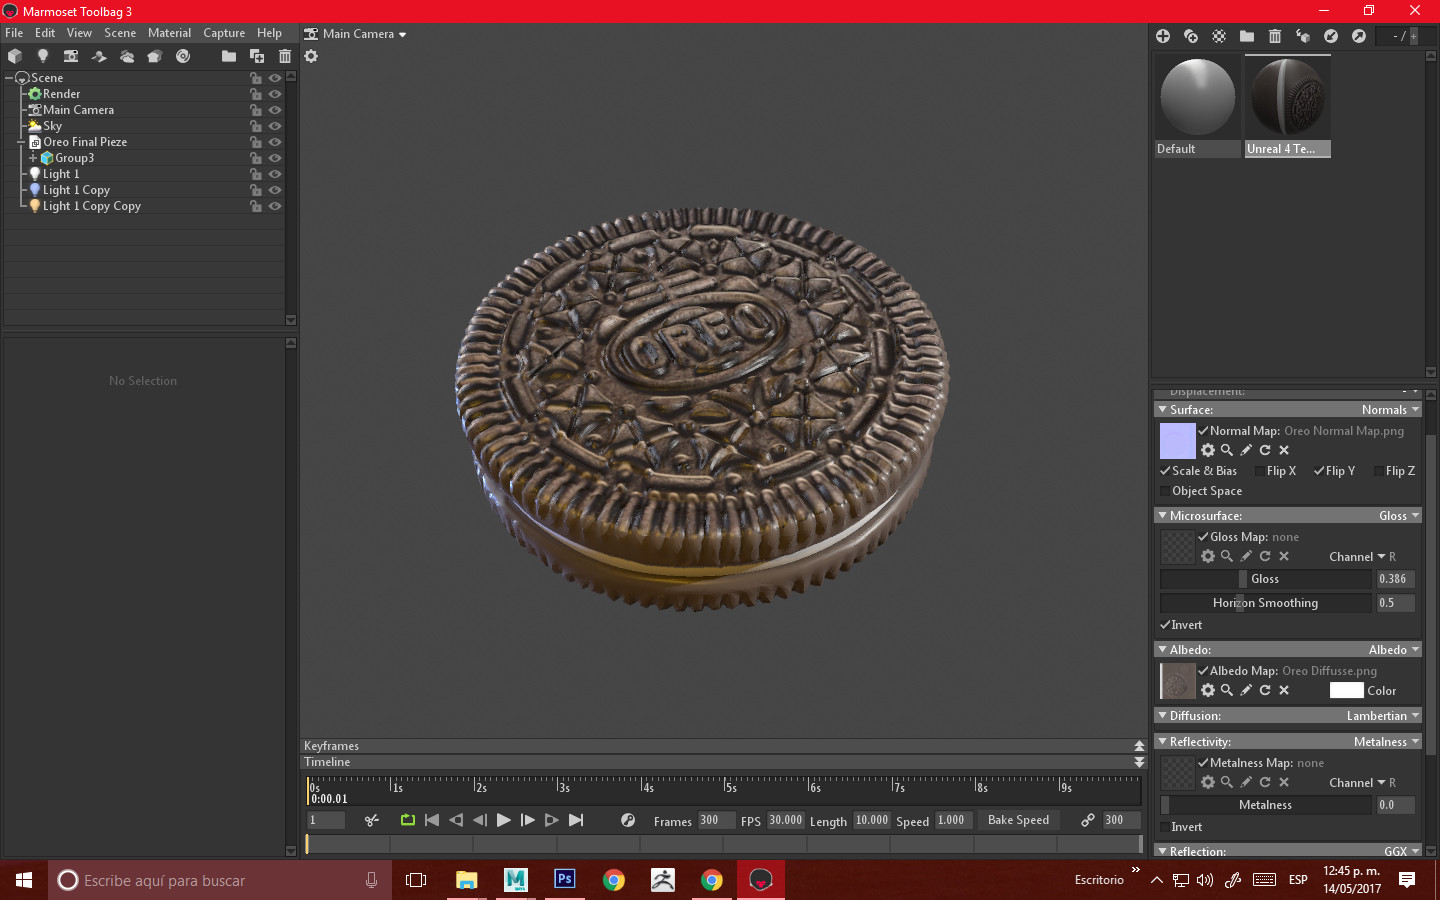Viewport: 1440px width, 900px height.
Task: Add a new mesh object with the cube icon
Action: pyautogui.click(x=15, y=56)
